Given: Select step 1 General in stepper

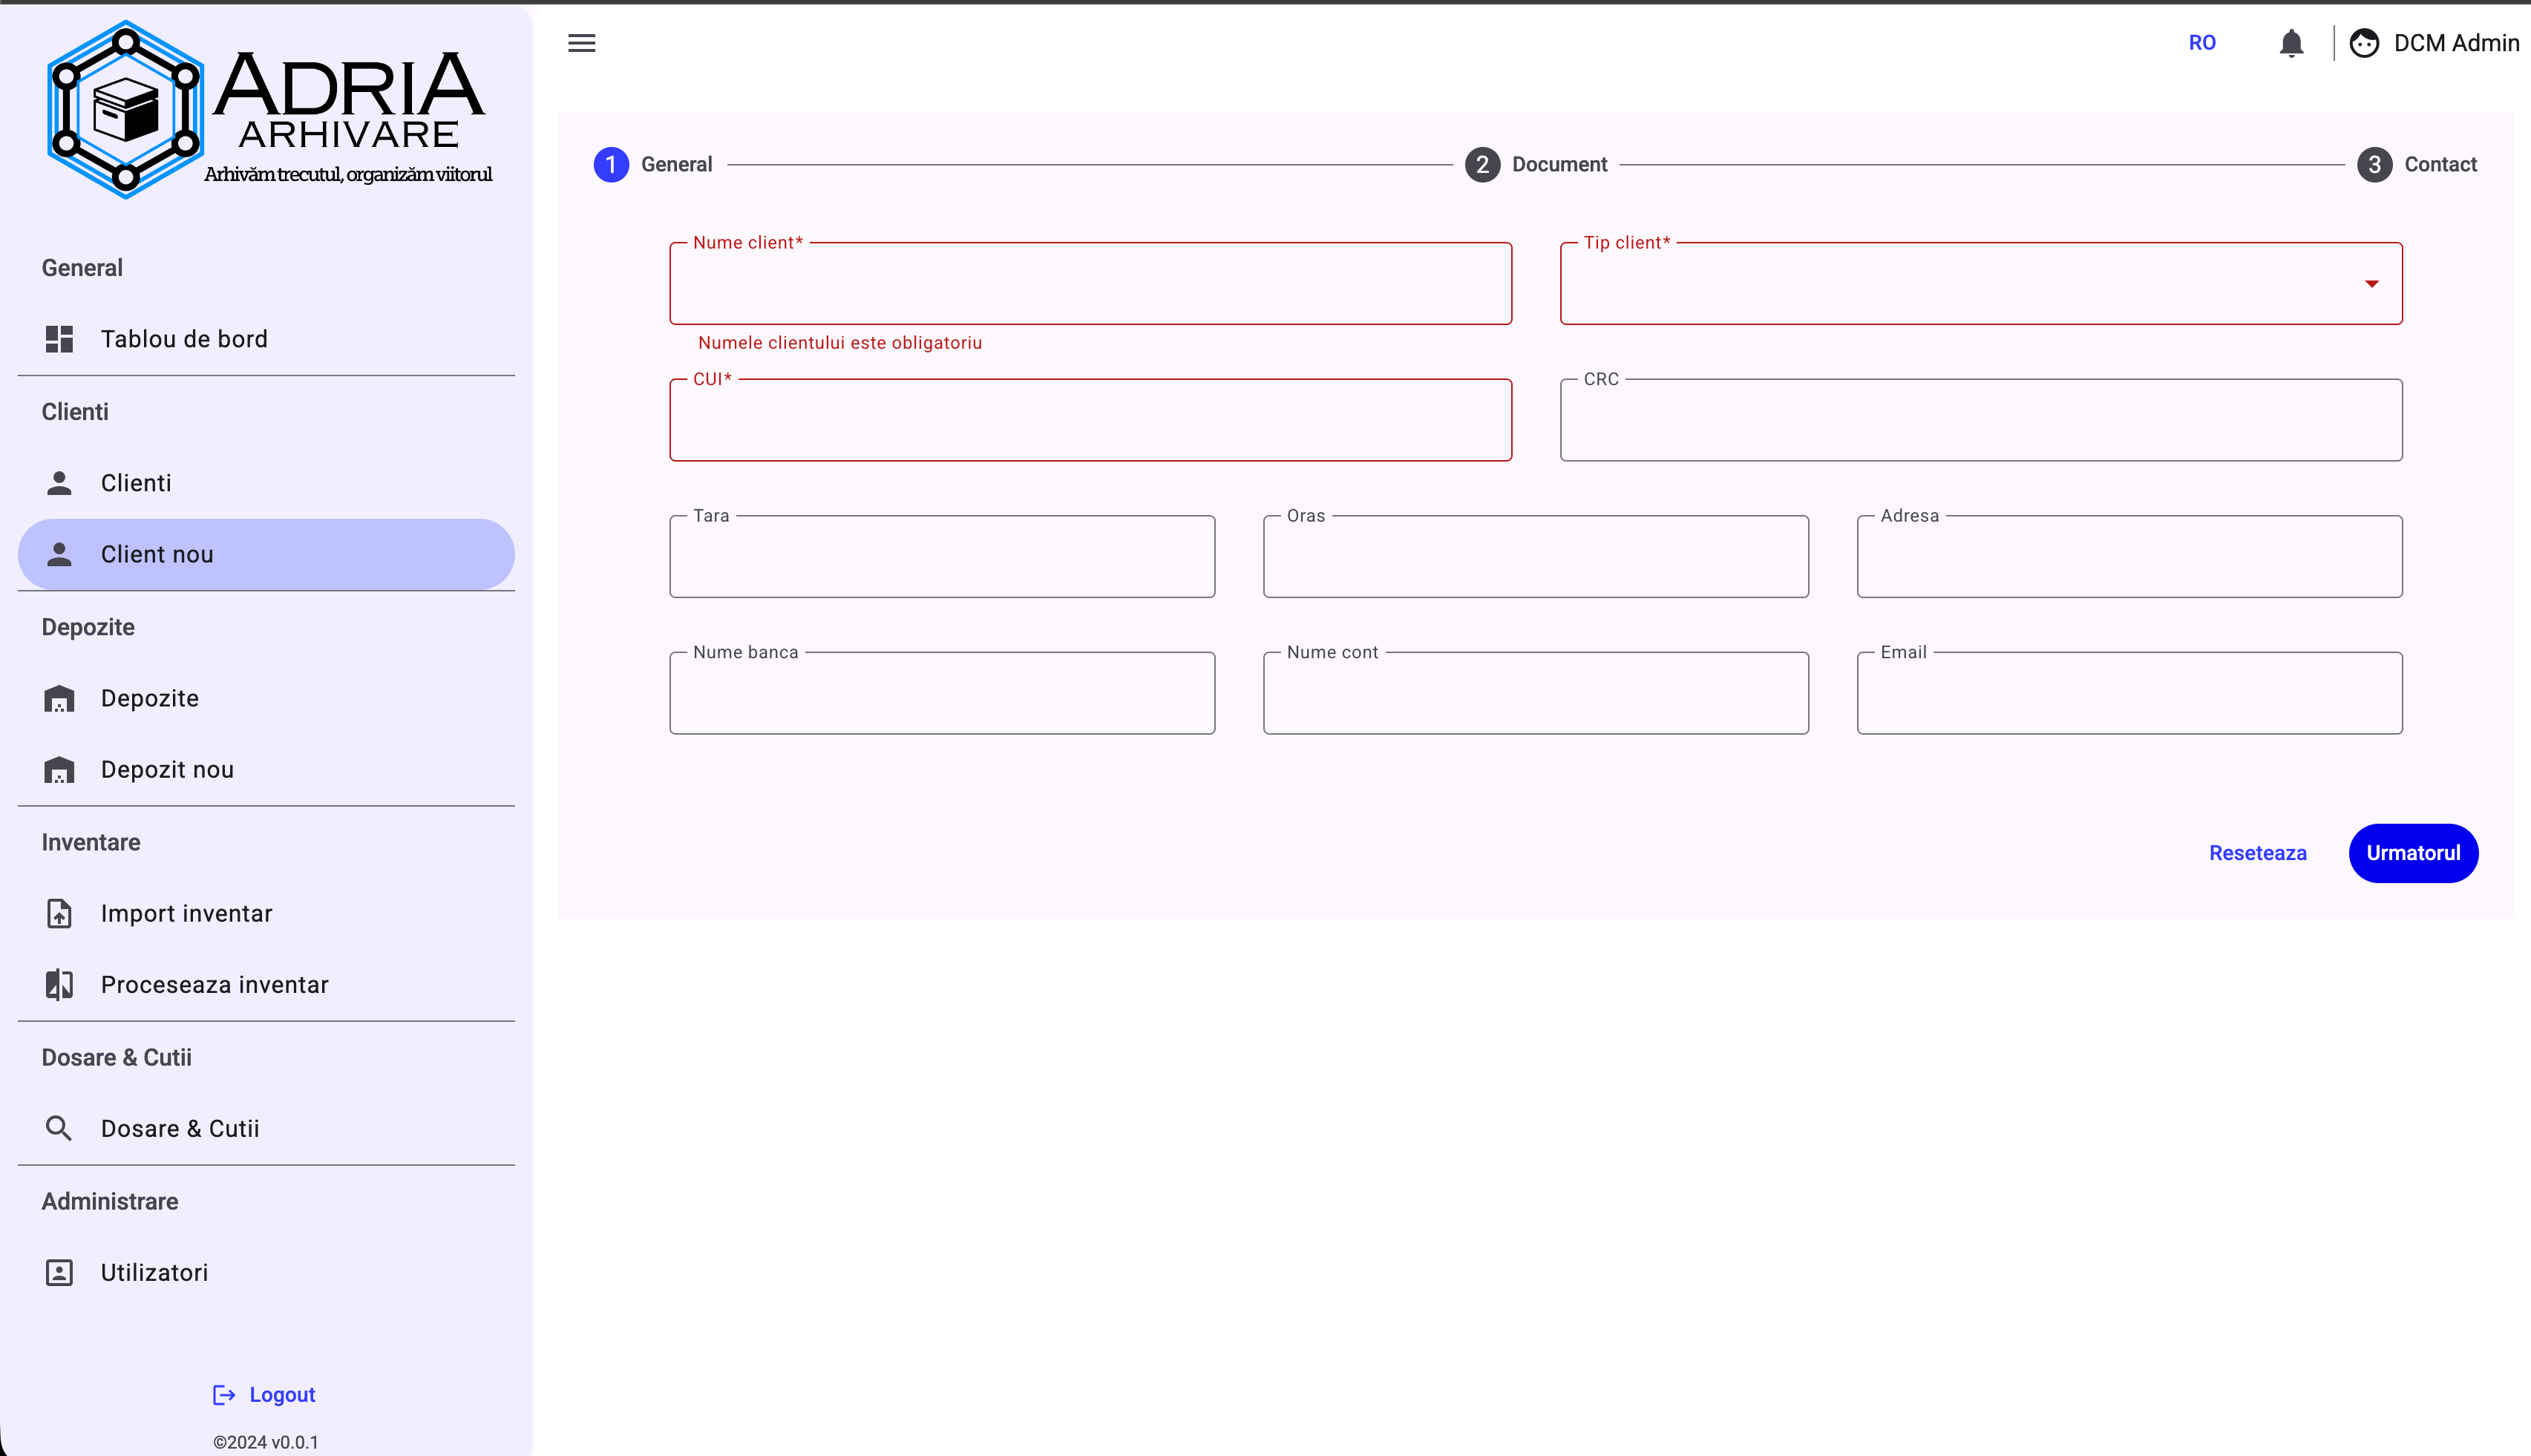Looking at the screenshot, I should point(653,164).
